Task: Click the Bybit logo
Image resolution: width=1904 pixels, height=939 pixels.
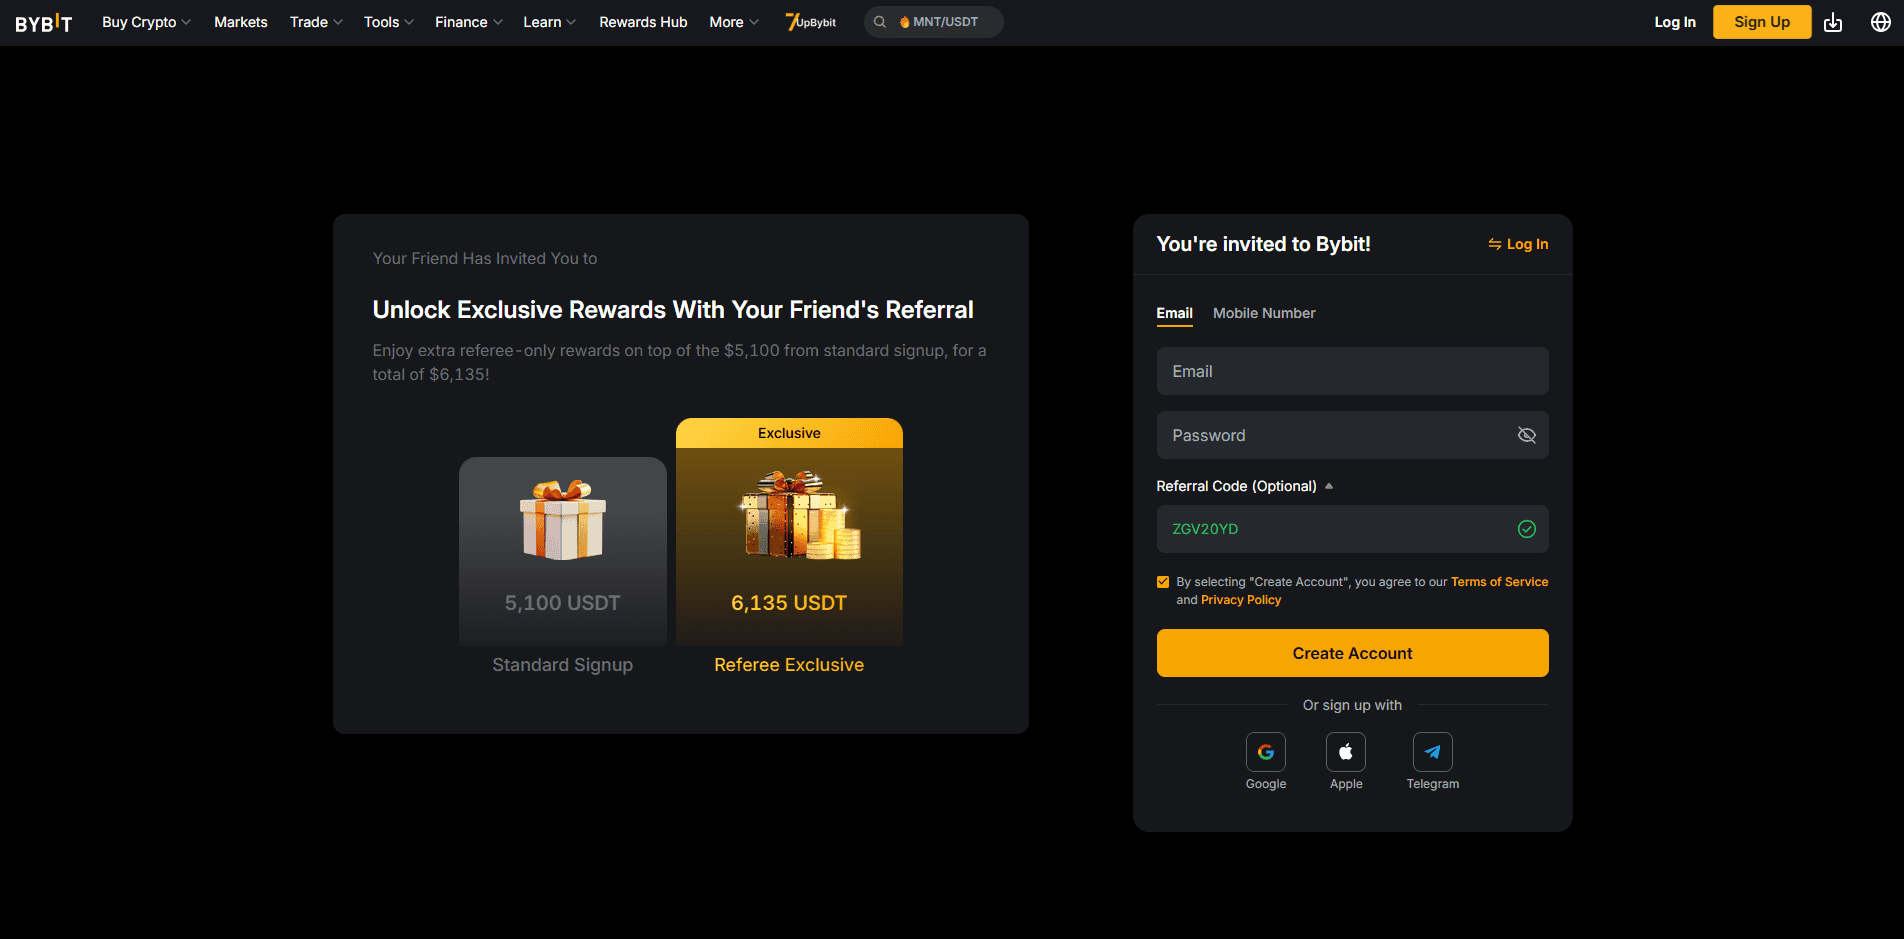Action: (43, 22)
